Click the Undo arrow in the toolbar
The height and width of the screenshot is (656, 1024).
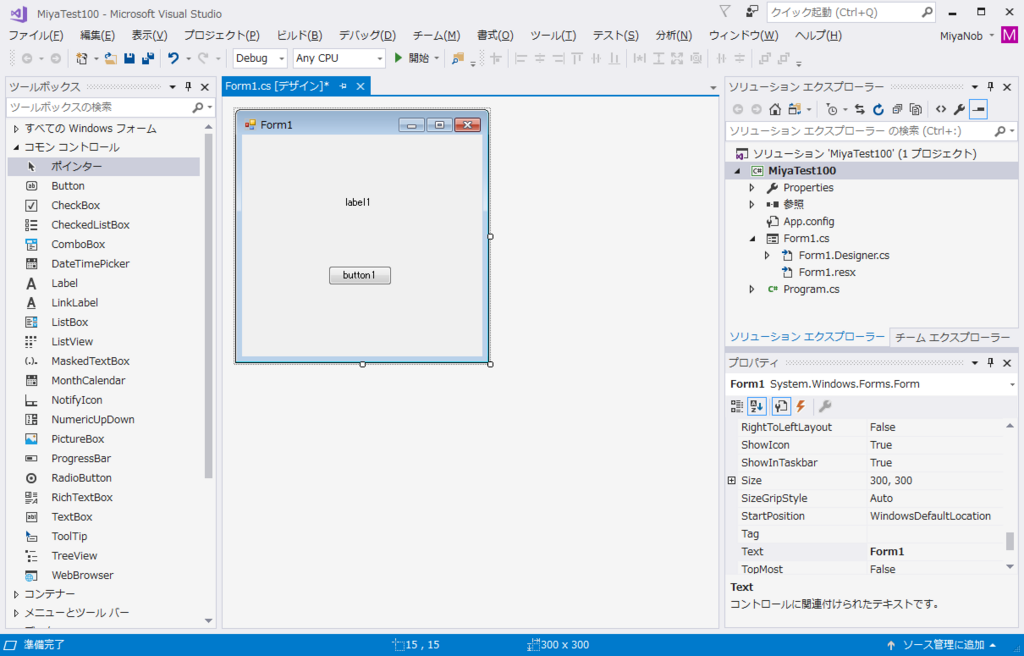point(173,58)
